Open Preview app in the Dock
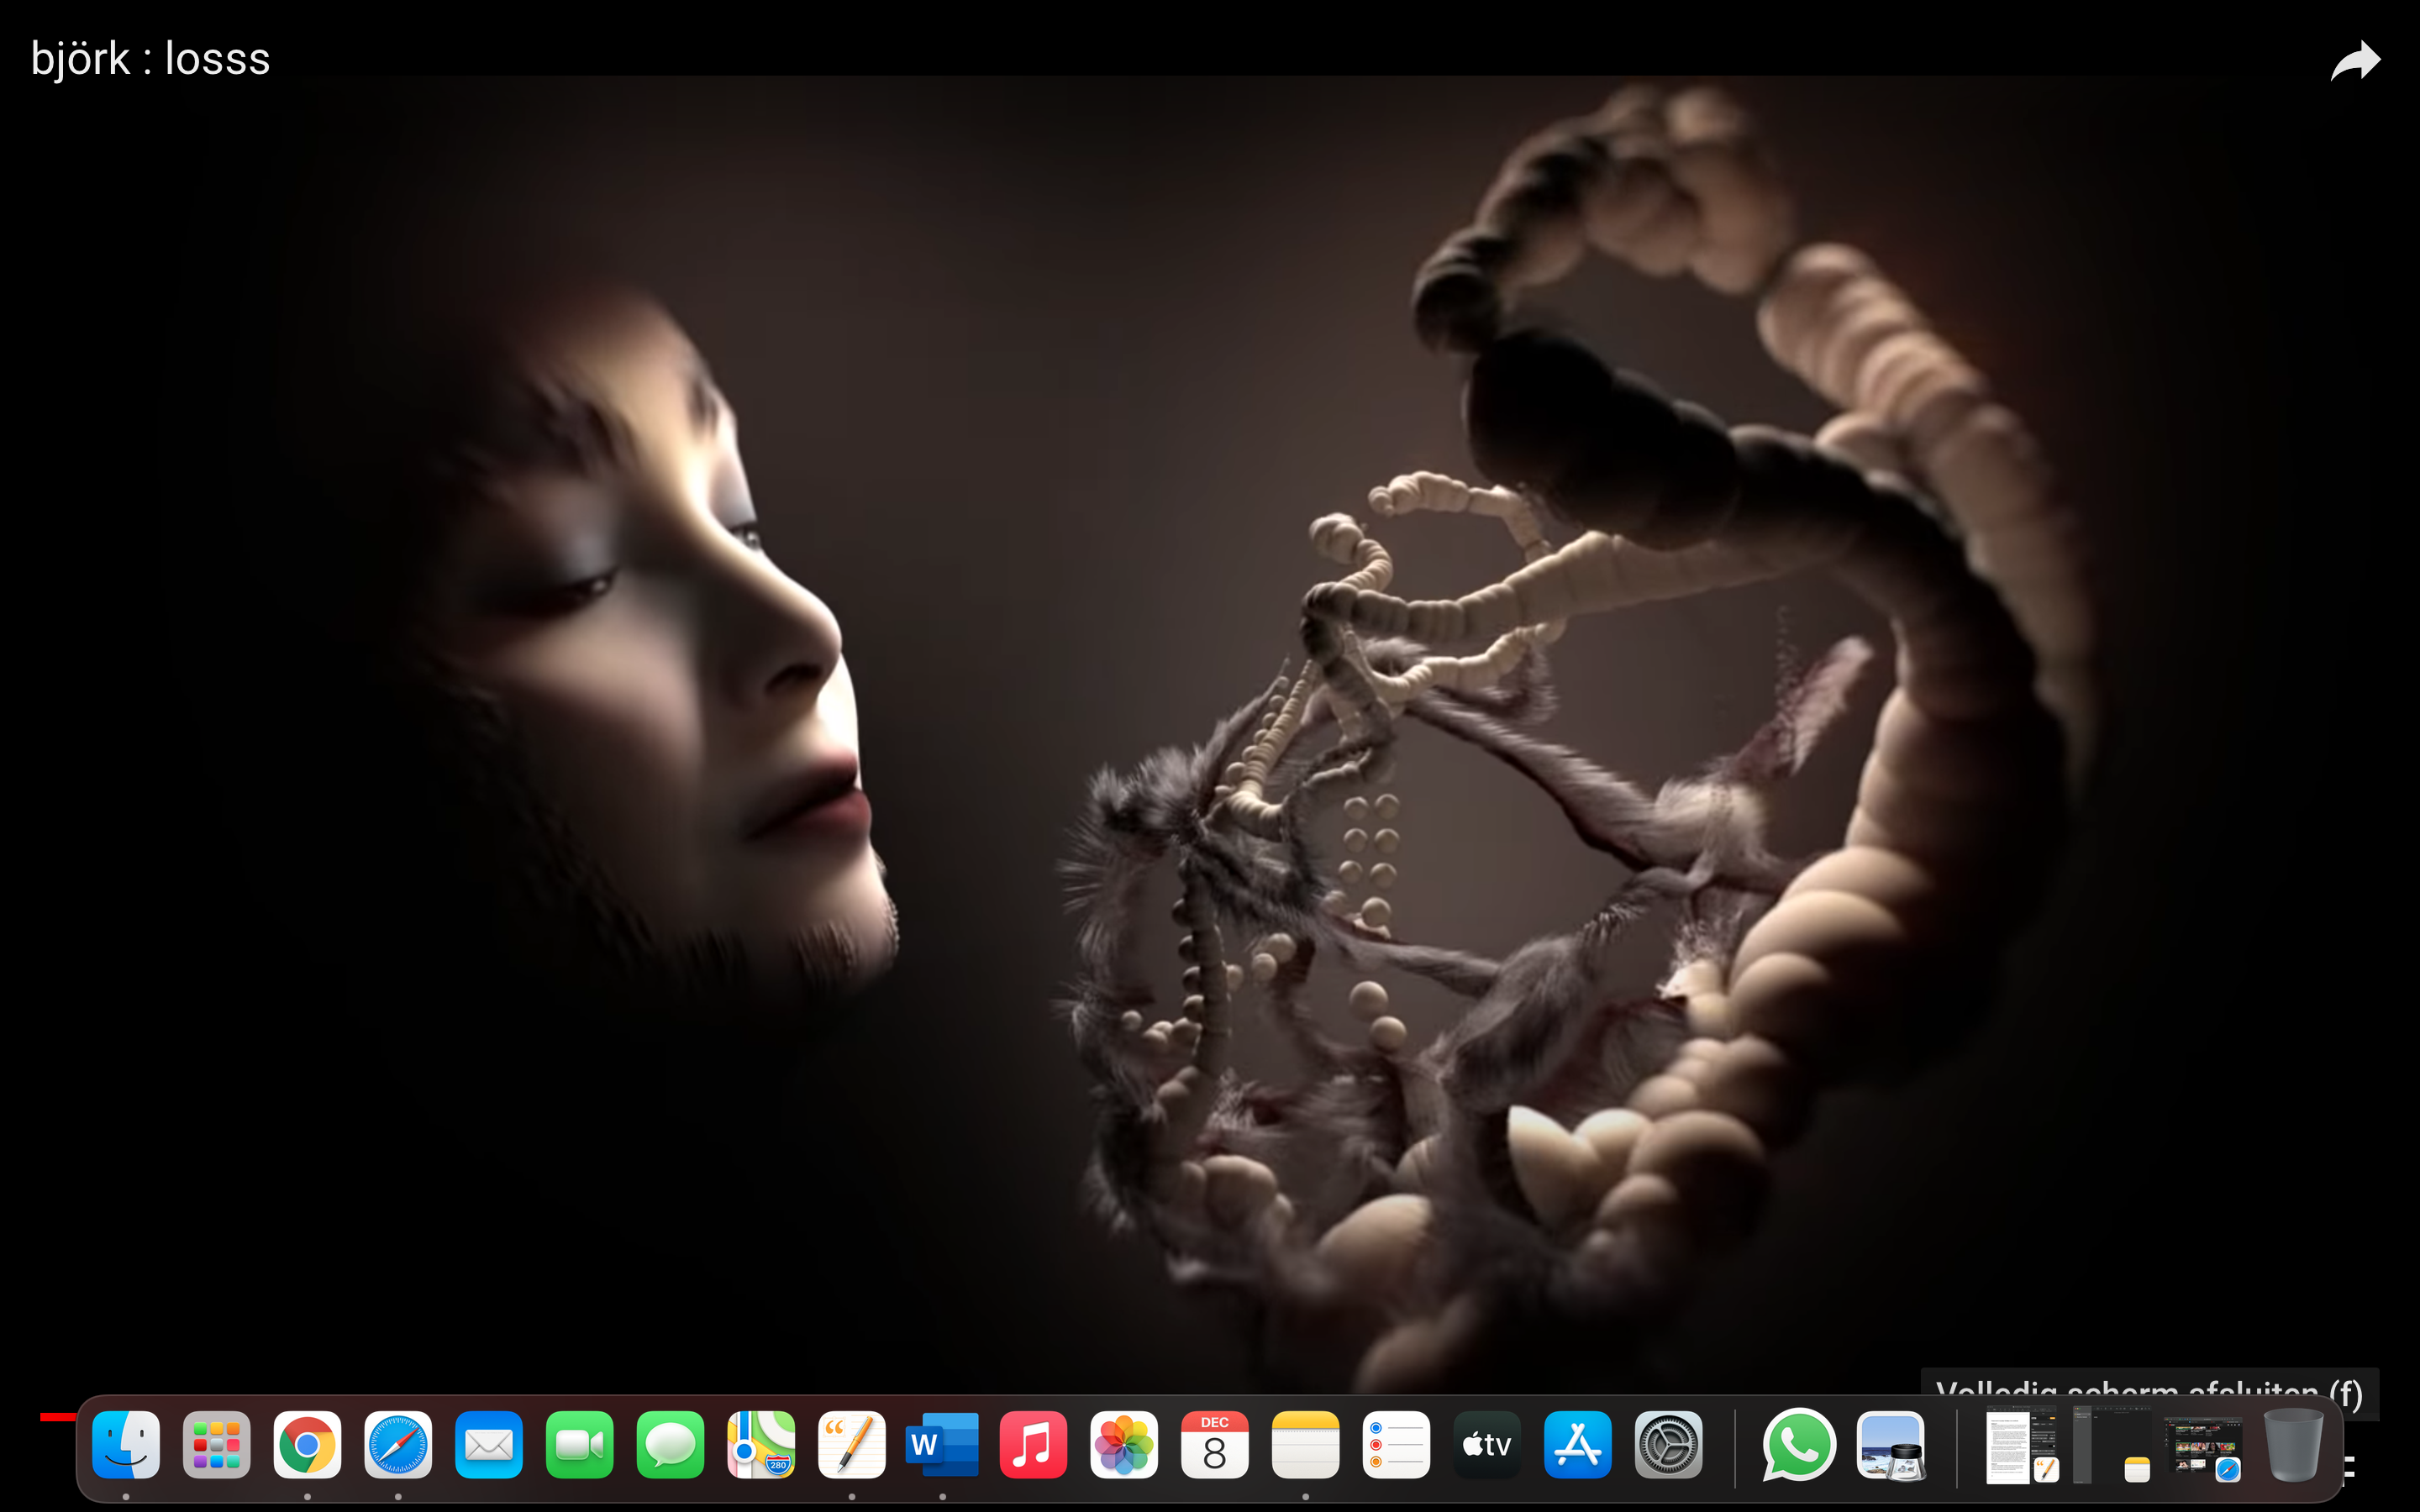Image resolution: width=2420 pixels, height=1512 pixels. click(x=1890, y=1444)
